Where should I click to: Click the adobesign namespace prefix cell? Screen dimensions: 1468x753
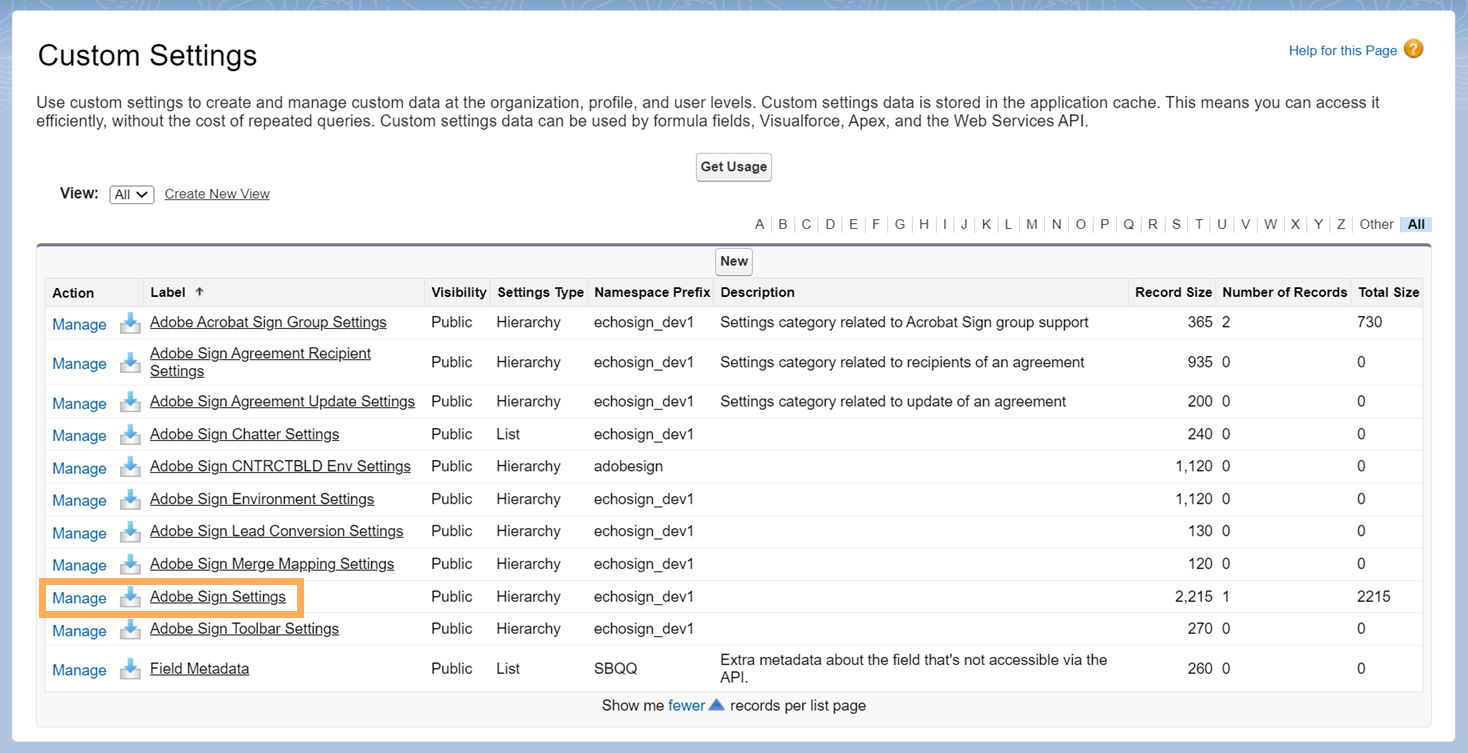click(x=628, y=466)
